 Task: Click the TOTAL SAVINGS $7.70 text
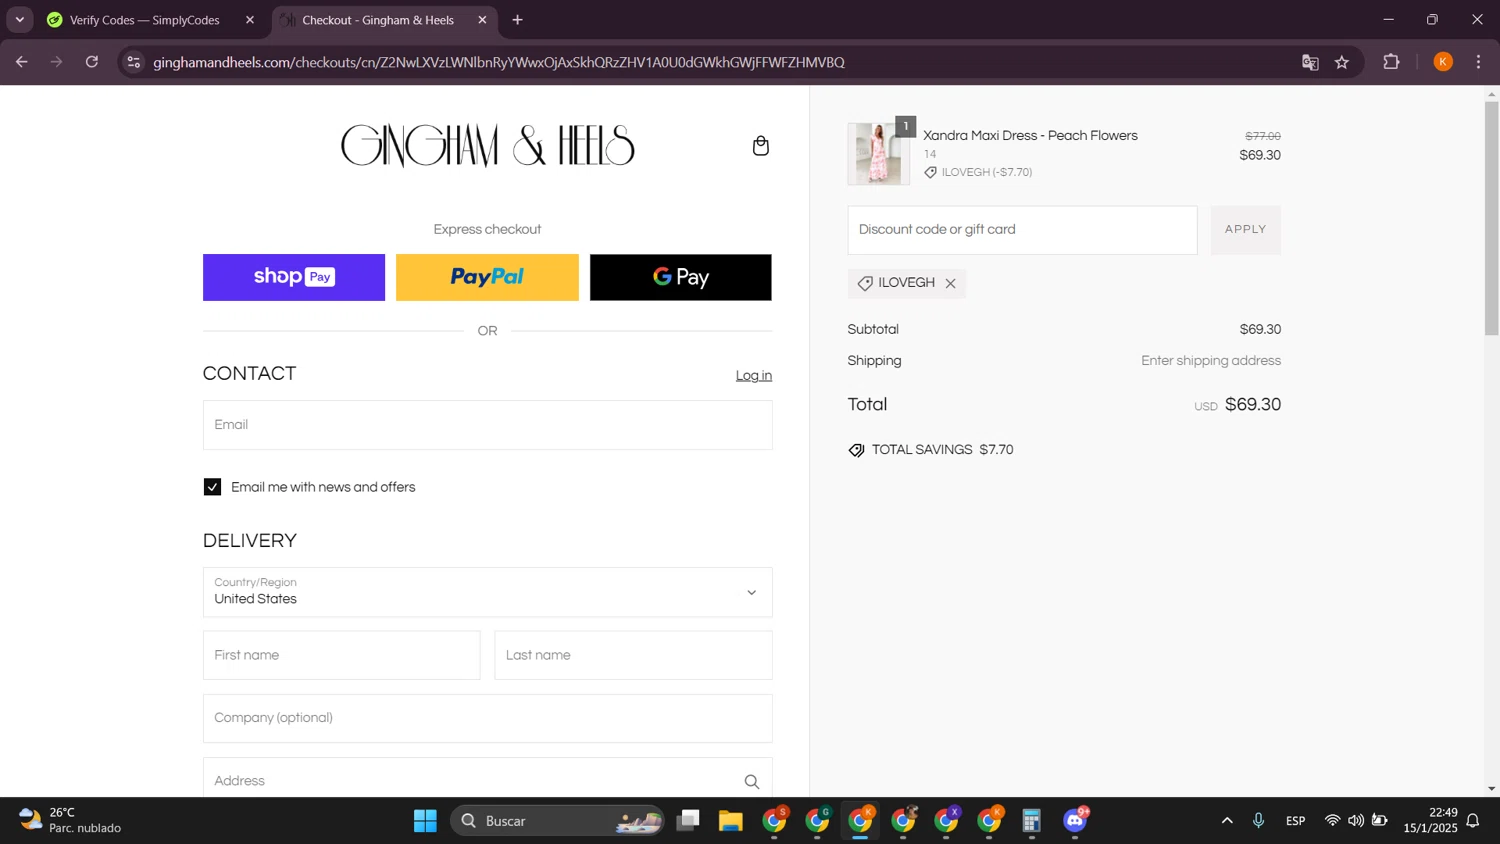click(x=942, y=450)
